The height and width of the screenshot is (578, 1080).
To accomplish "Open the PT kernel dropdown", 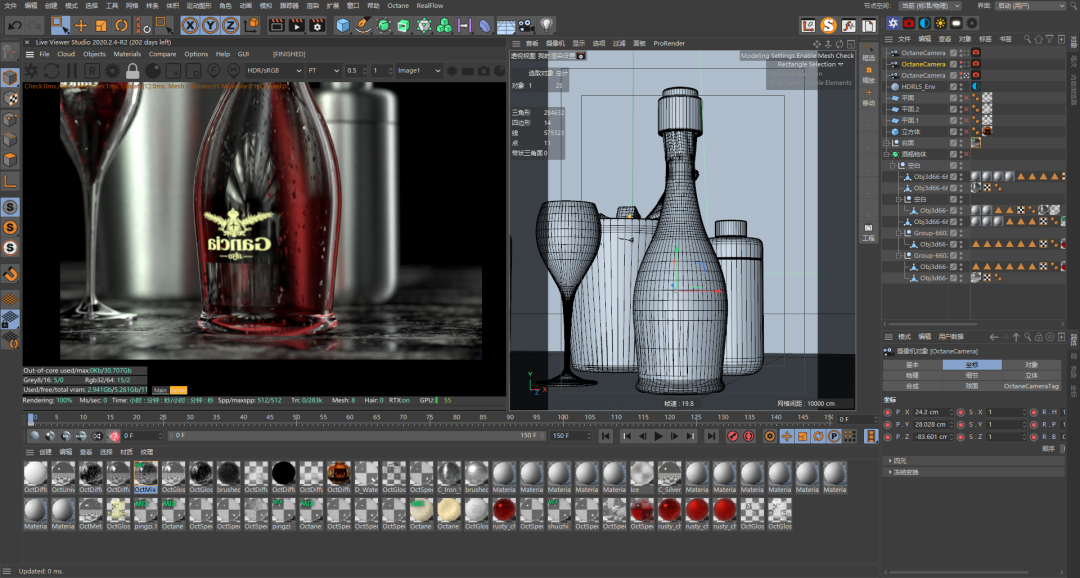I will (x=323, y=71).
